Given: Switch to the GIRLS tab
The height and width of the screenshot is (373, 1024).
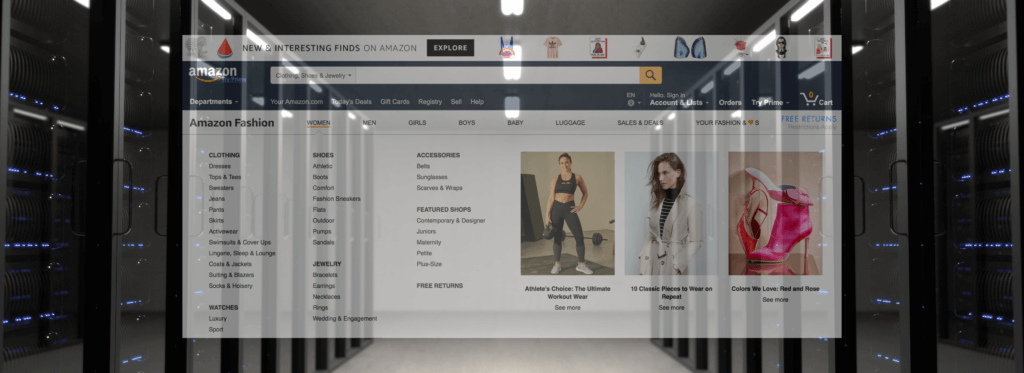Looking at the screenshot, I should [x=417, y=123].
